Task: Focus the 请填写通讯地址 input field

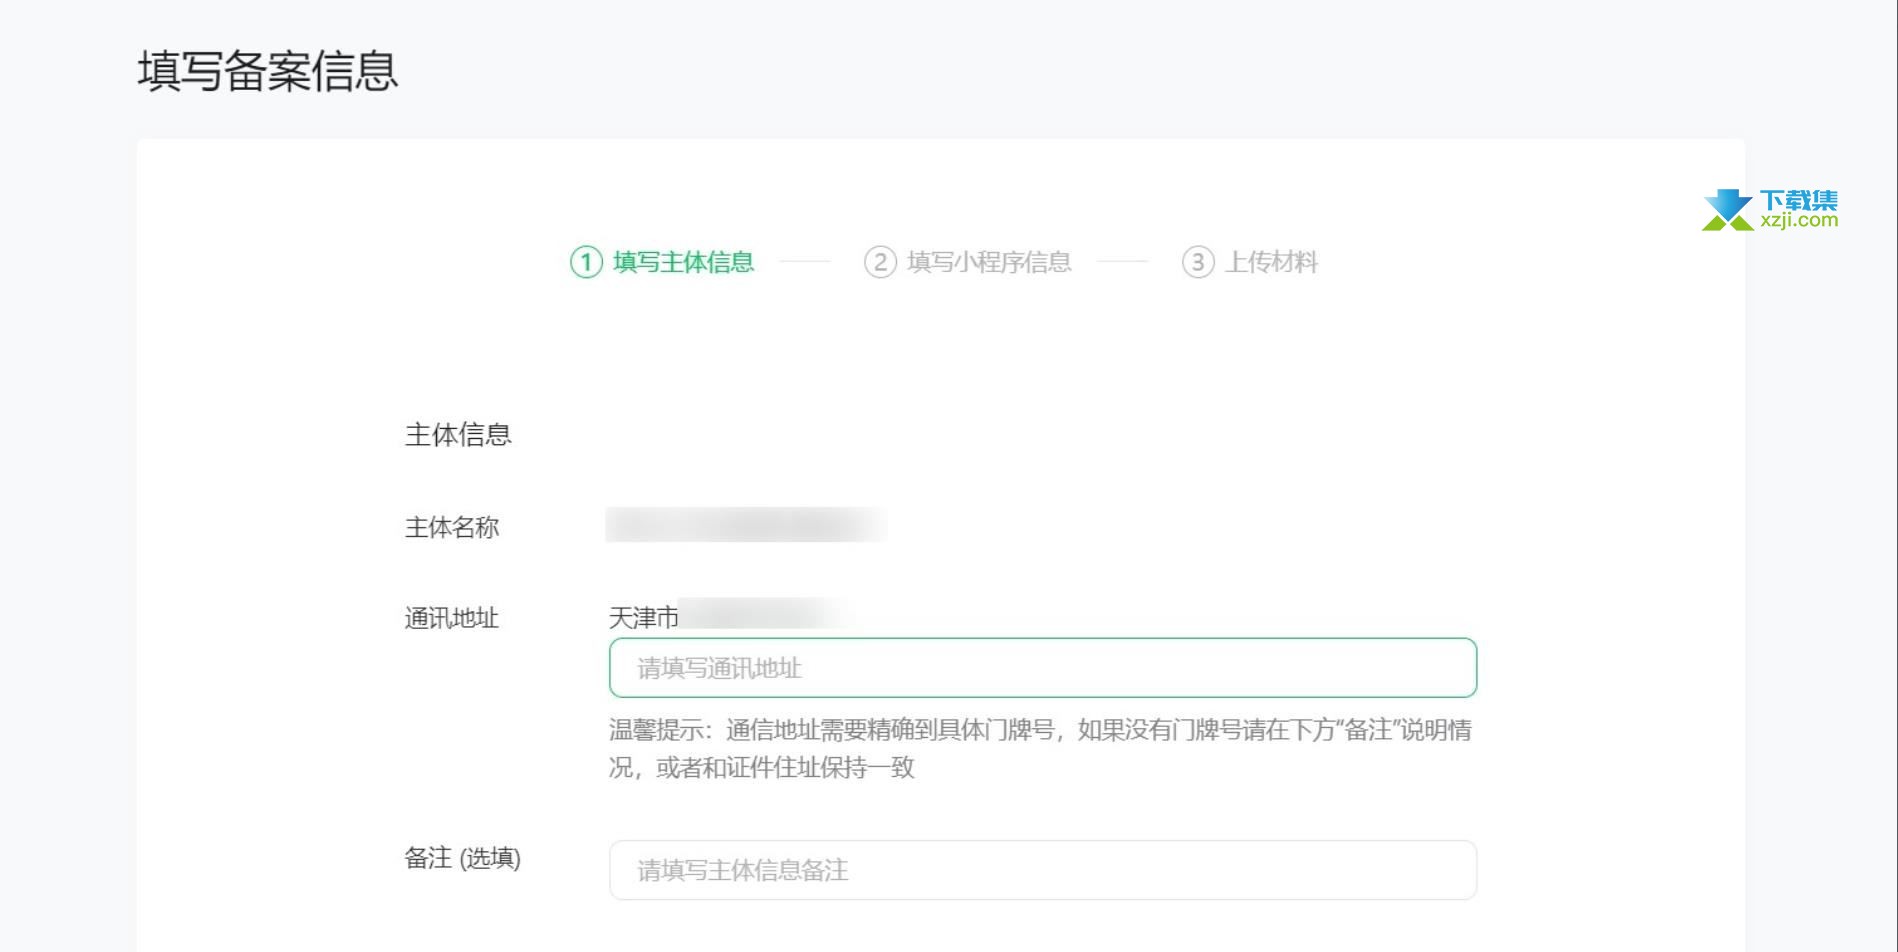Action: tap(1043, 668)
